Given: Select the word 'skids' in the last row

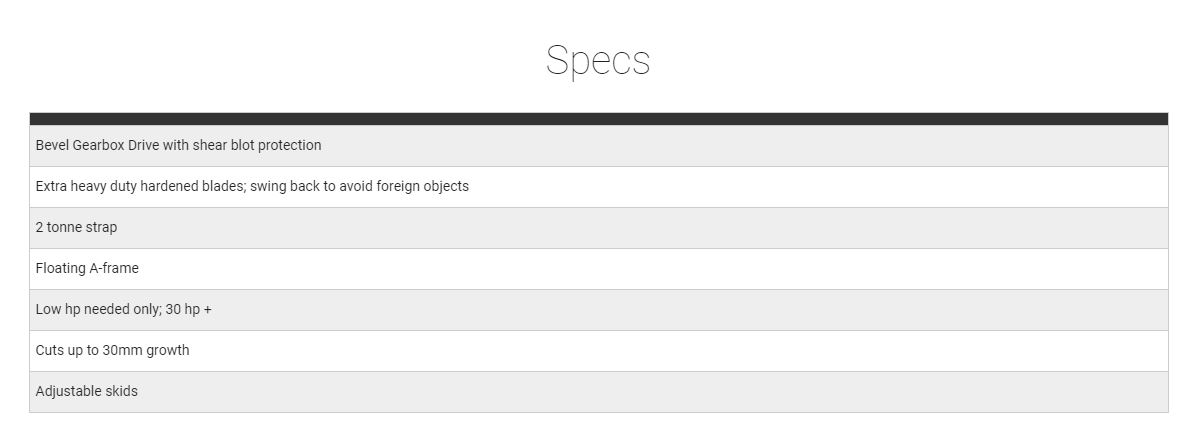Looking at the screenshot, I should click(x=120, y=391).
